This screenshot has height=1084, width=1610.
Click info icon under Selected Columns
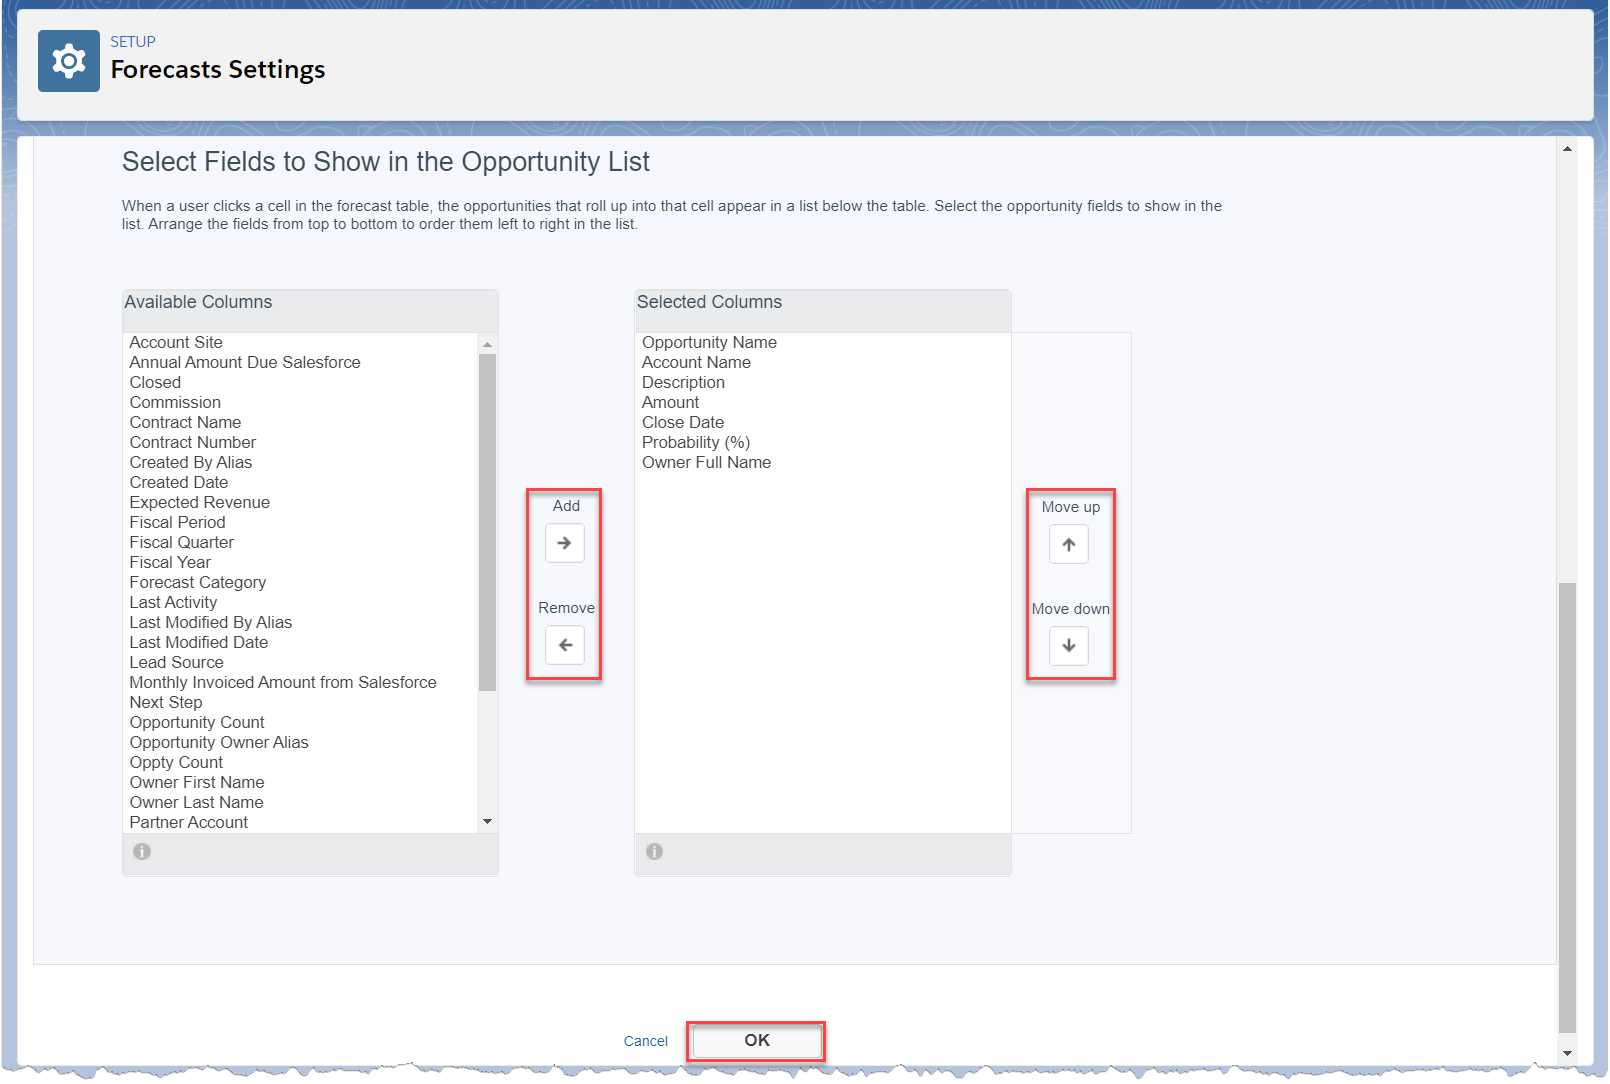[654, 852]
